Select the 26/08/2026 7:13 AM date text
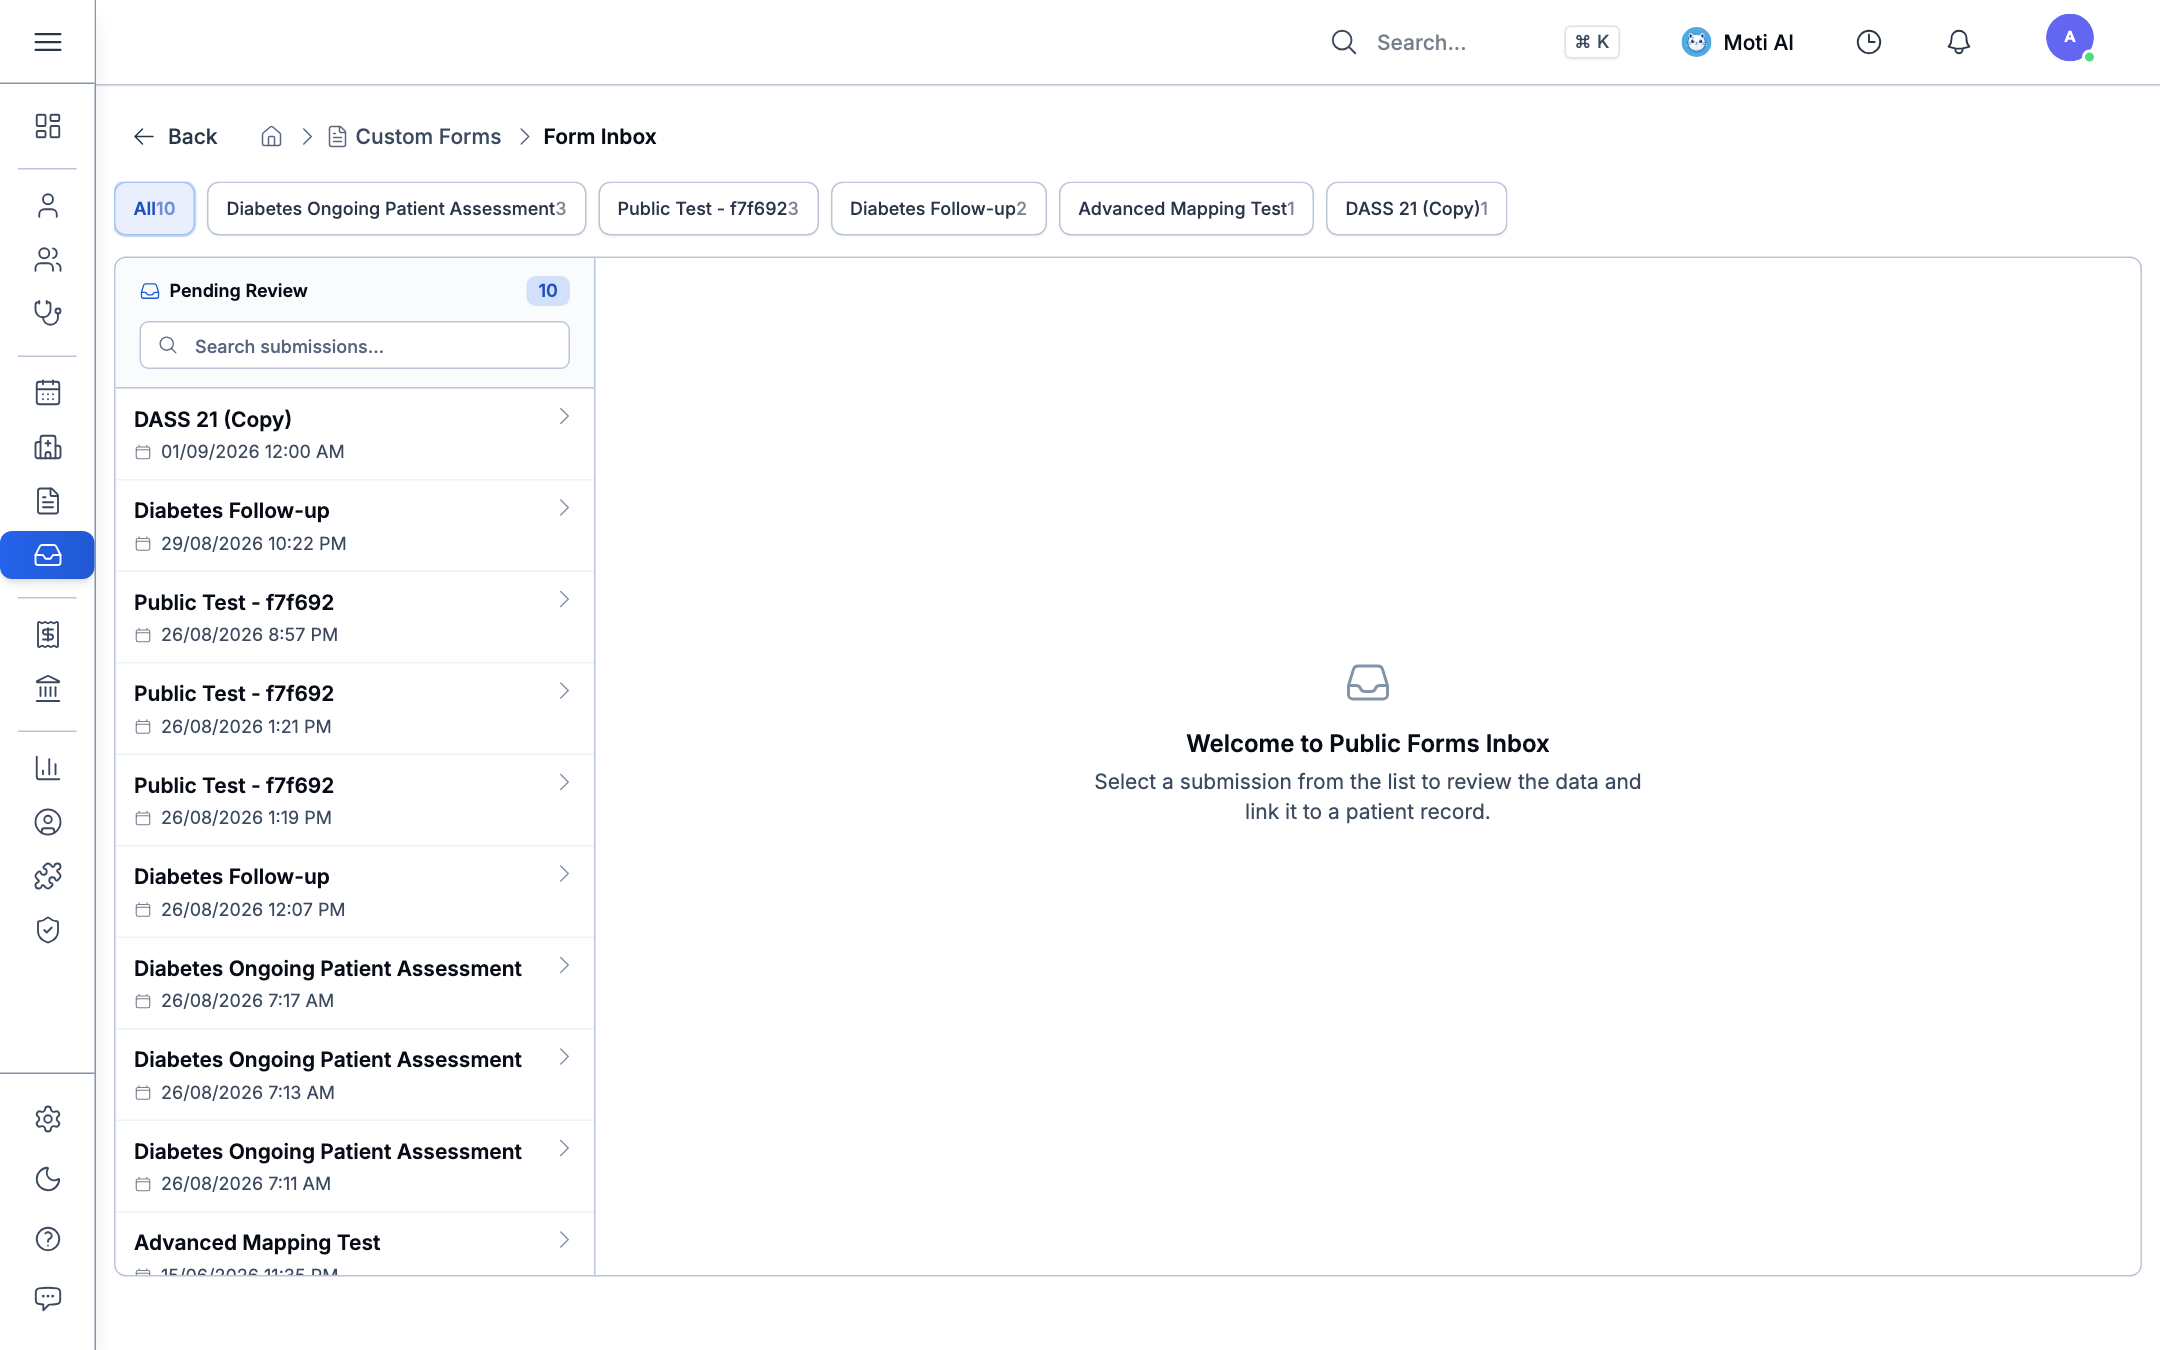 [x=248, y=1092]
